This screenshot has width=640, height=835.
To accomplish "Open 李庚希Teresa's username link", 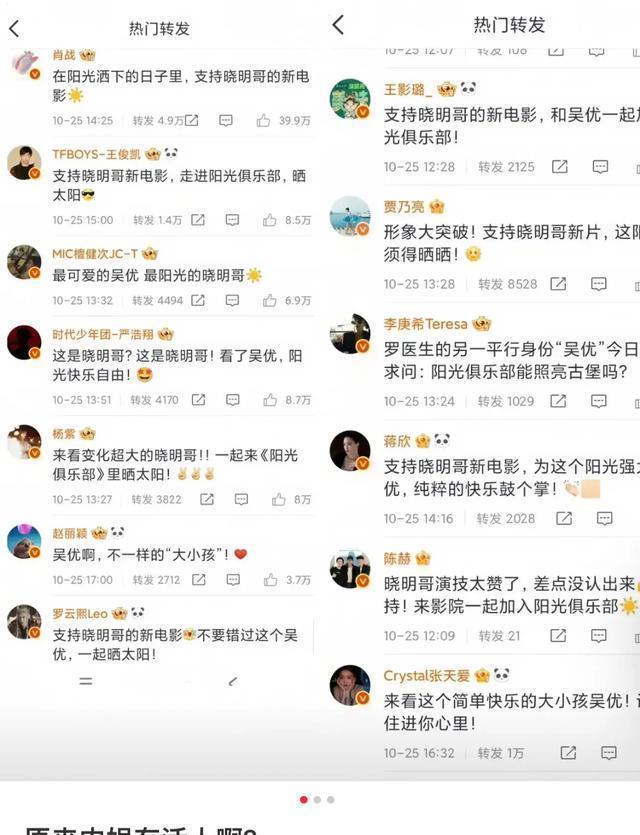I will (x=425, y=324).
